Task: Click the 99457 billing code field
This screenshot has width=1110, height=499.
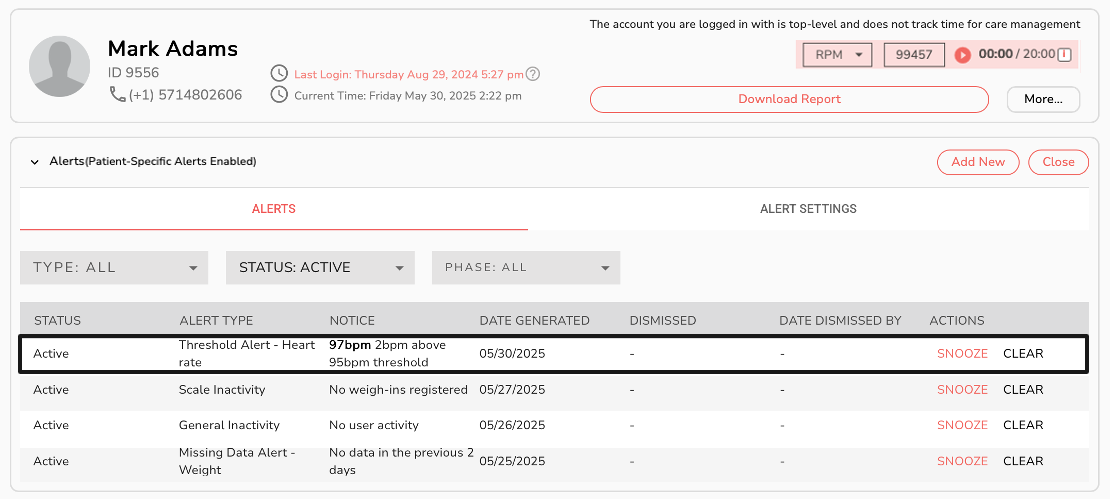Action: (914, 55)
